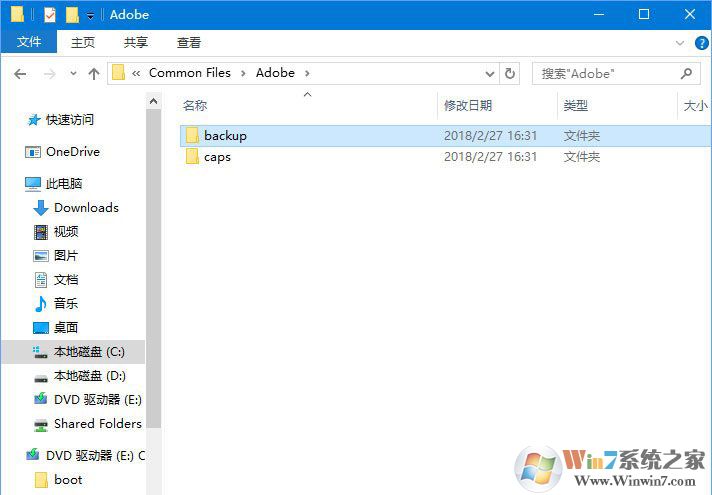The width and height of the screenshot is (712, 495).
Task: Click the 文件夹 type cell of caps
Action: point(582,157)
